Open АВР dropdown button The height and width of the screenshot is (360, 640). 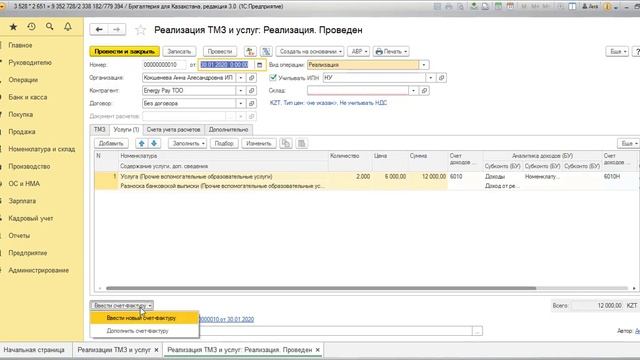[x=359, y=51]
